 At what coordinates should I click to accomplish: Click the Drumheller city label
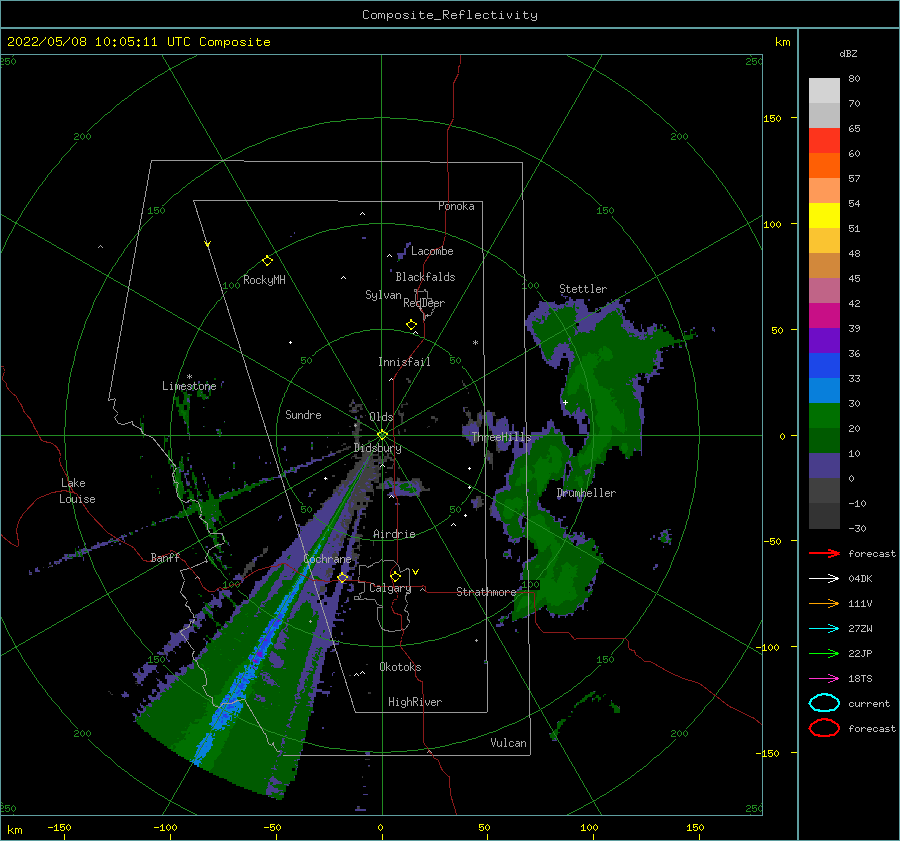pos(586,493)
